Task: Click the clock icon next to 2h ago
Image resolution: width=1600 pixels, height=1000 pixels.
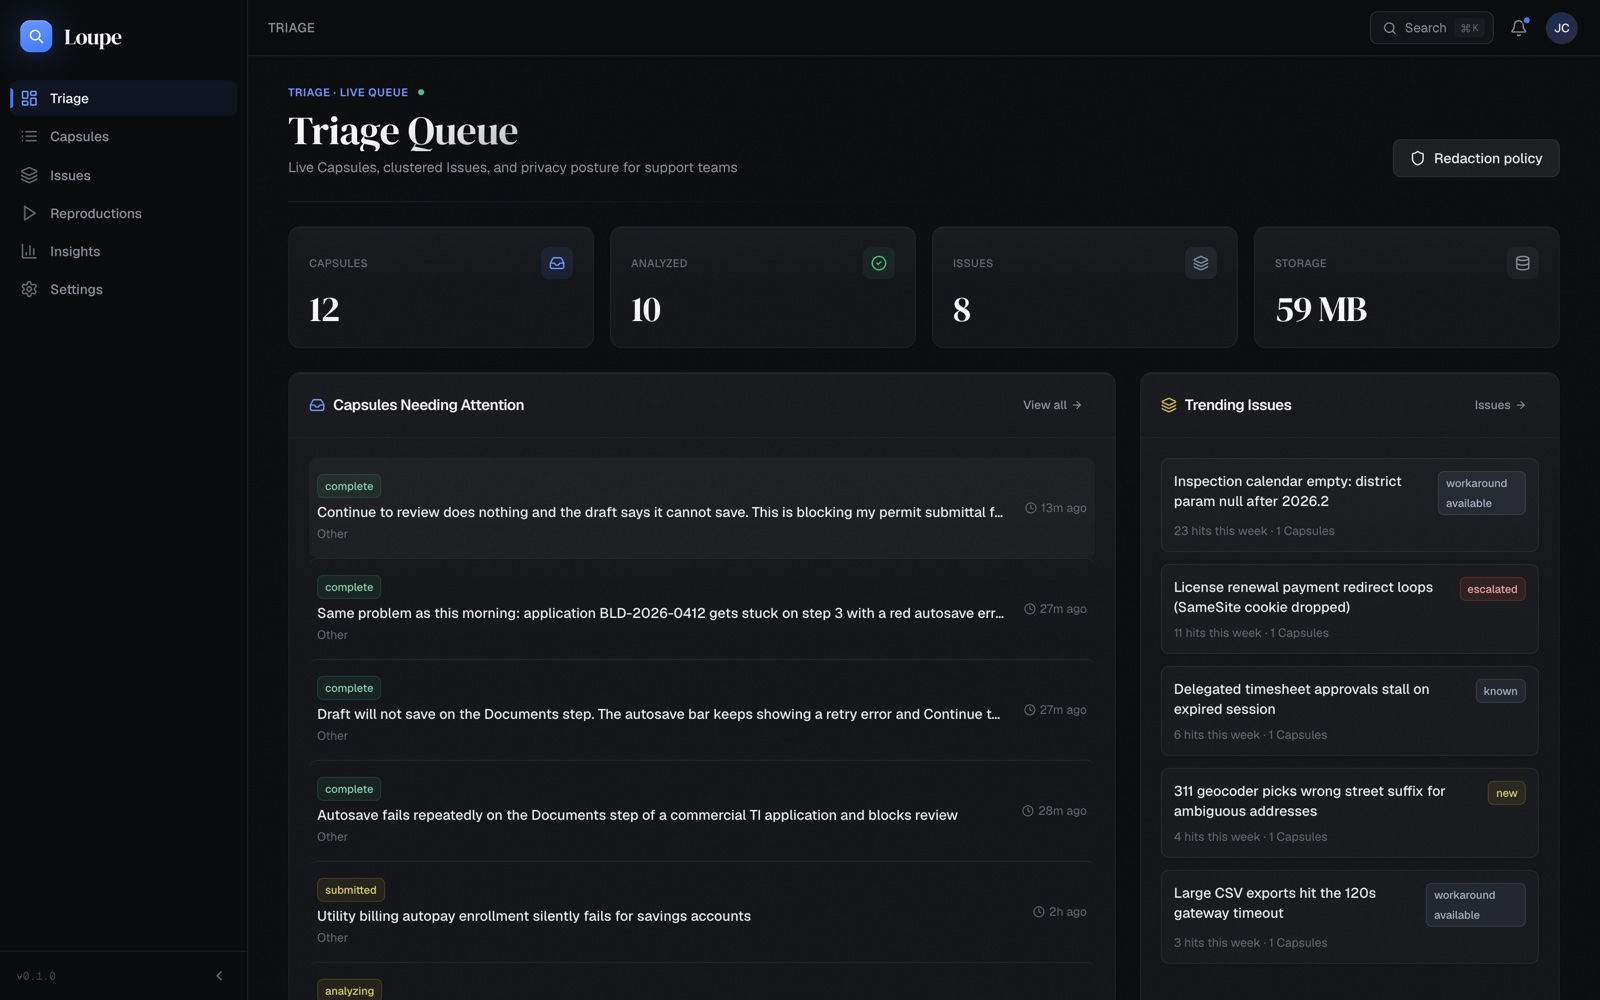Action: [1039, 912]
